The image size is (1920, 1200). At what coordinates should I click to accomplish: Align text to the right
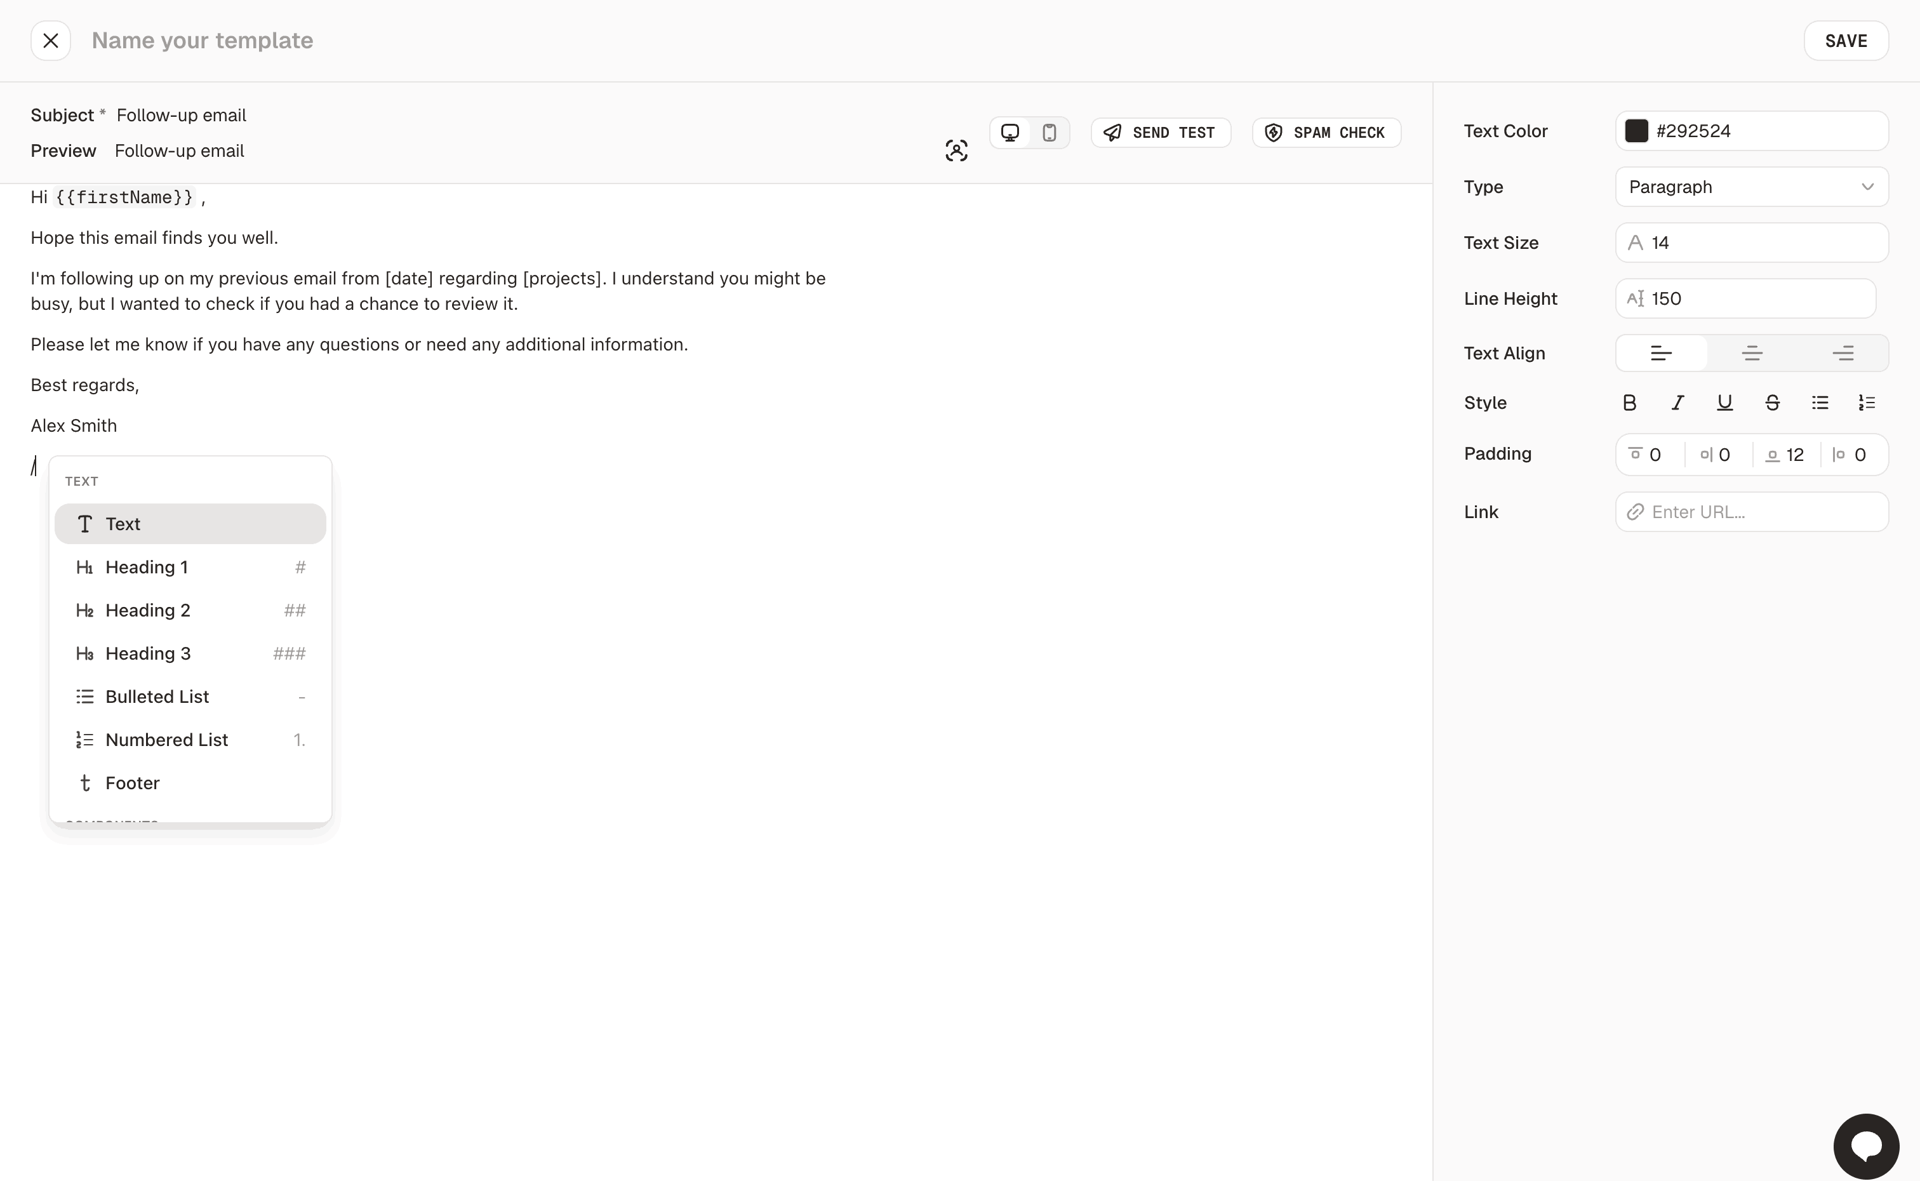click(1842, 354)
